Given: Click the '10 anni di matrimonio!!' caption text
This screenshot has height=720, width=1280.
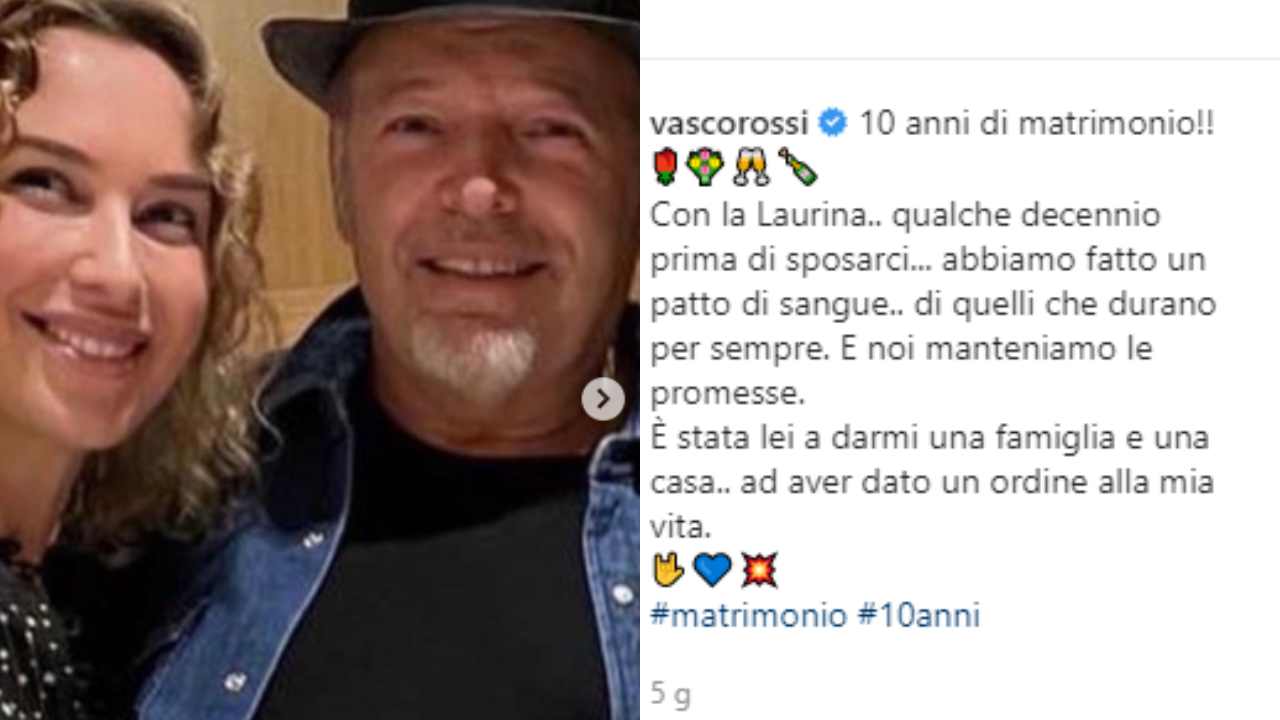Looking at the screenshot, I should pyautogui.click(x=1037, y=124).
